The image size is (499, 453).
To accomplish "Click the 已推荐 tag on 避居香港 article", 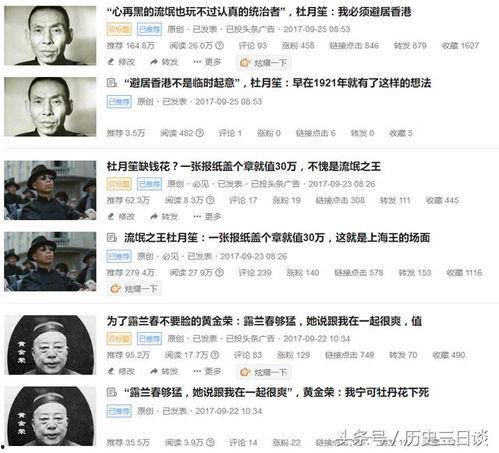I will [119, 101].
